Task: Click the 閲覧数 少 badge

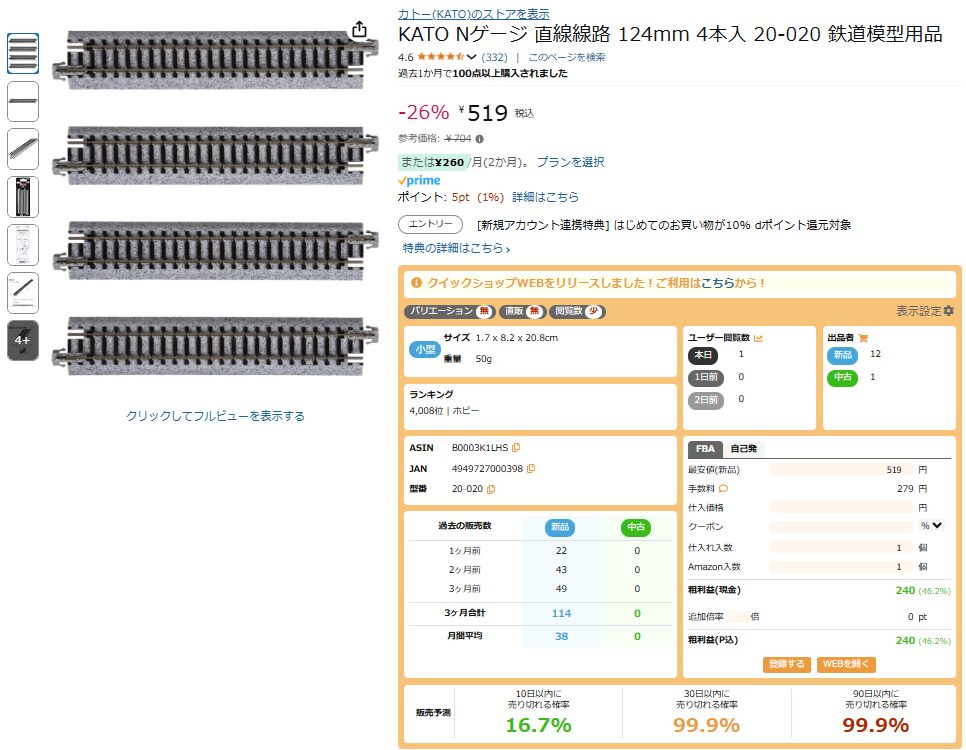Action: point(577,311)
